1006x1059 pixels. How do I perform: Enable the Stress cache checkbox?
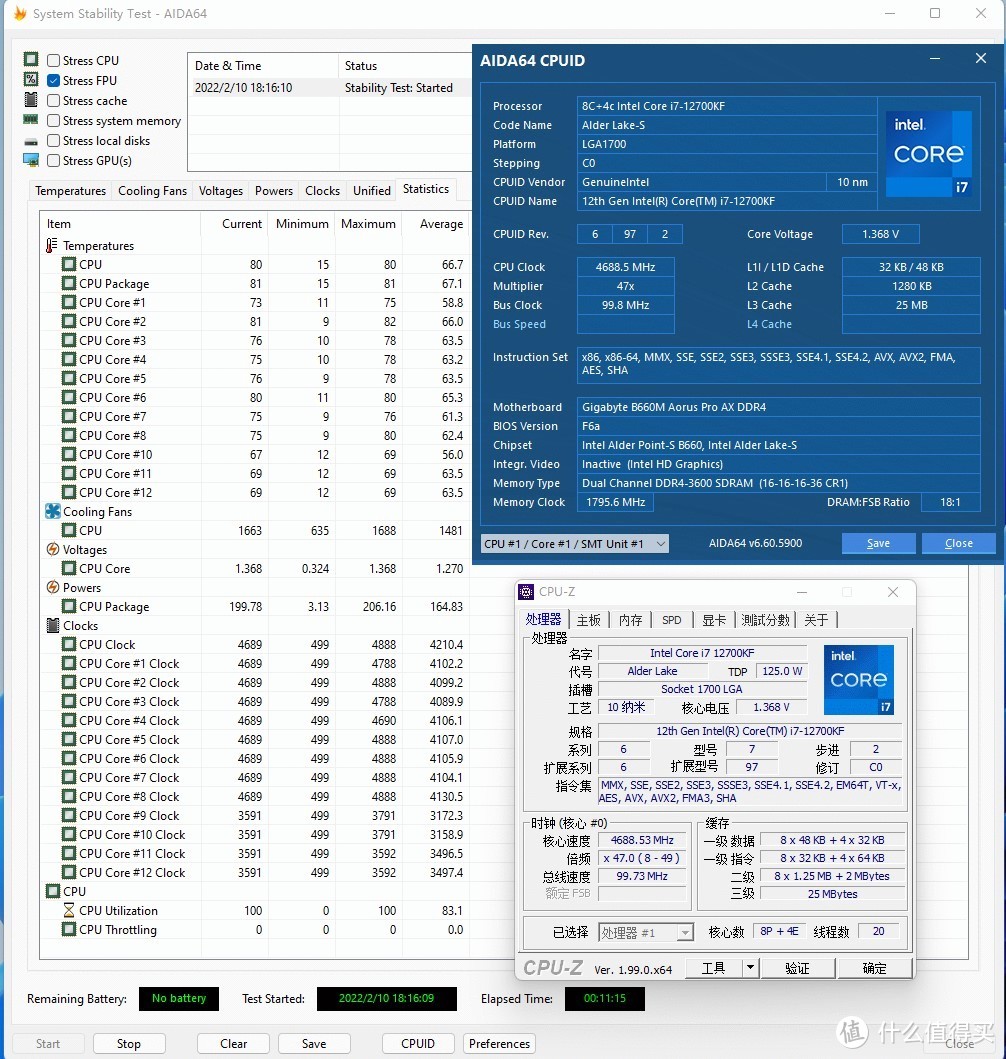pyautogui.click(x=53, y=101)
